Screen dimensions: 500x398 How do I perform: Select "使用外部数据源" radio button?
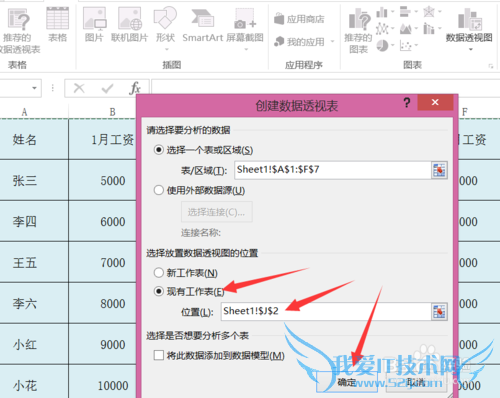tap(159, 190)
